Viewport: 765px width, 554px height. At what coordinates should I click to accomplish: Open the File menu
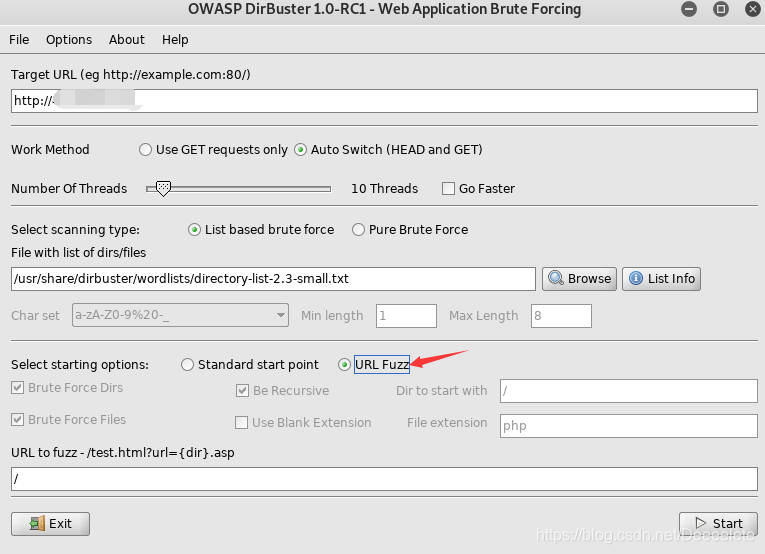(19, 40)
